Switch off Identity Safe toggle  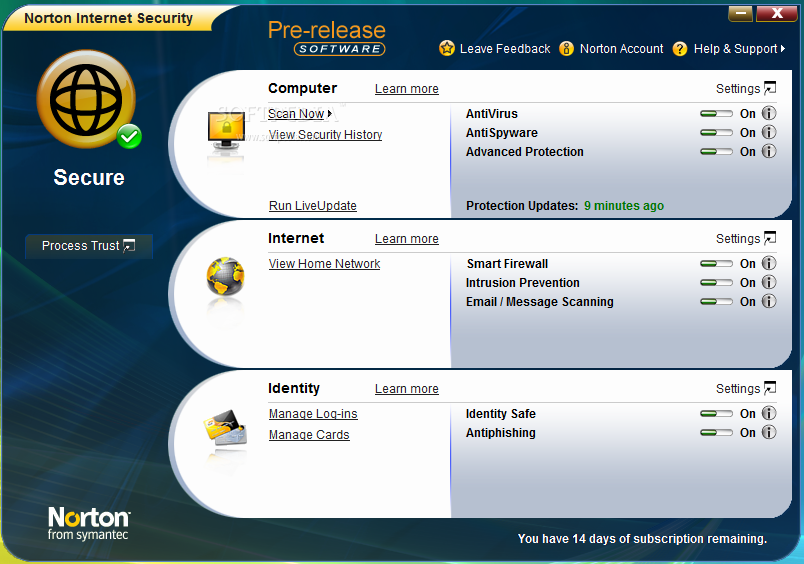716,414
